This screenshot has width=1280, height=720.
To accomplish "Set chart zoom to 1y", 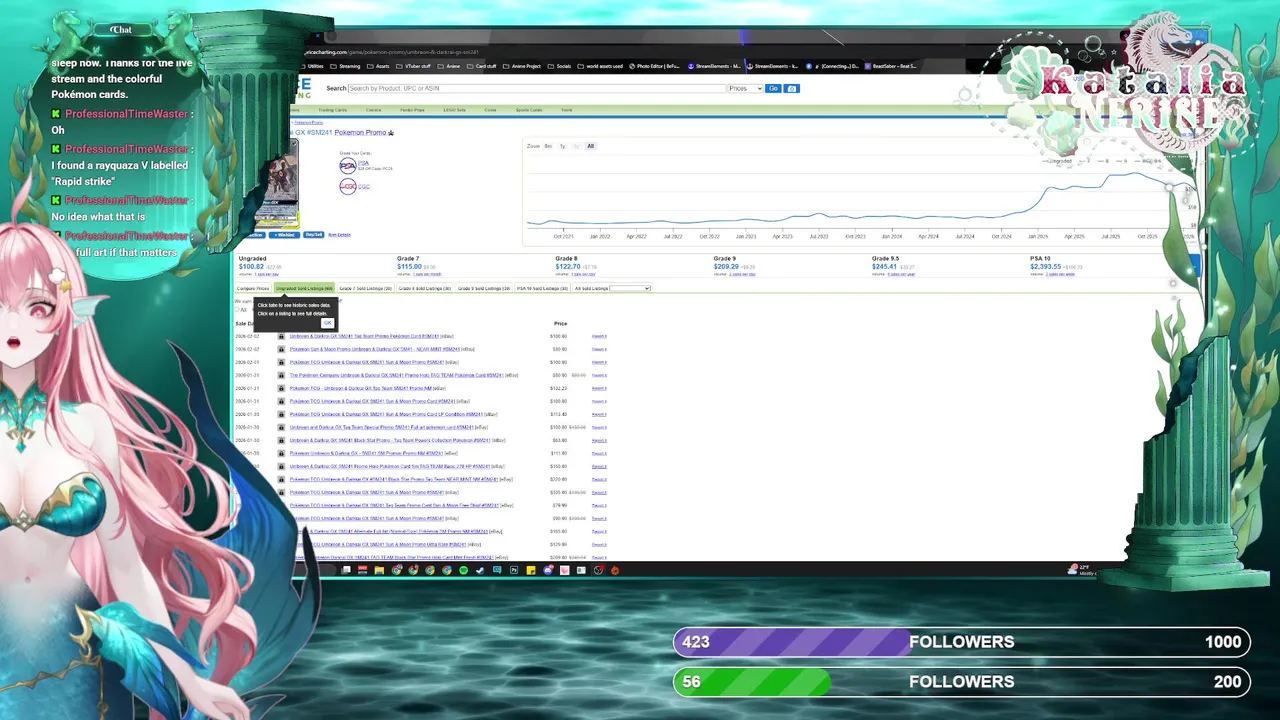I will coord(562,146).
